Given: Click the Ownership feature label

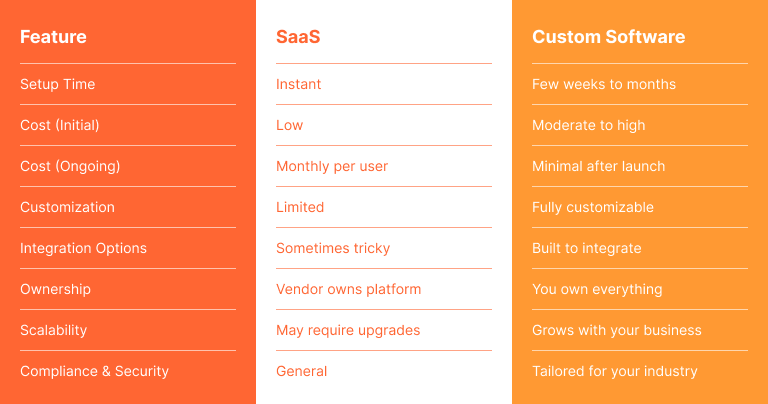Looking at the screenshot, I should point(55,289).
